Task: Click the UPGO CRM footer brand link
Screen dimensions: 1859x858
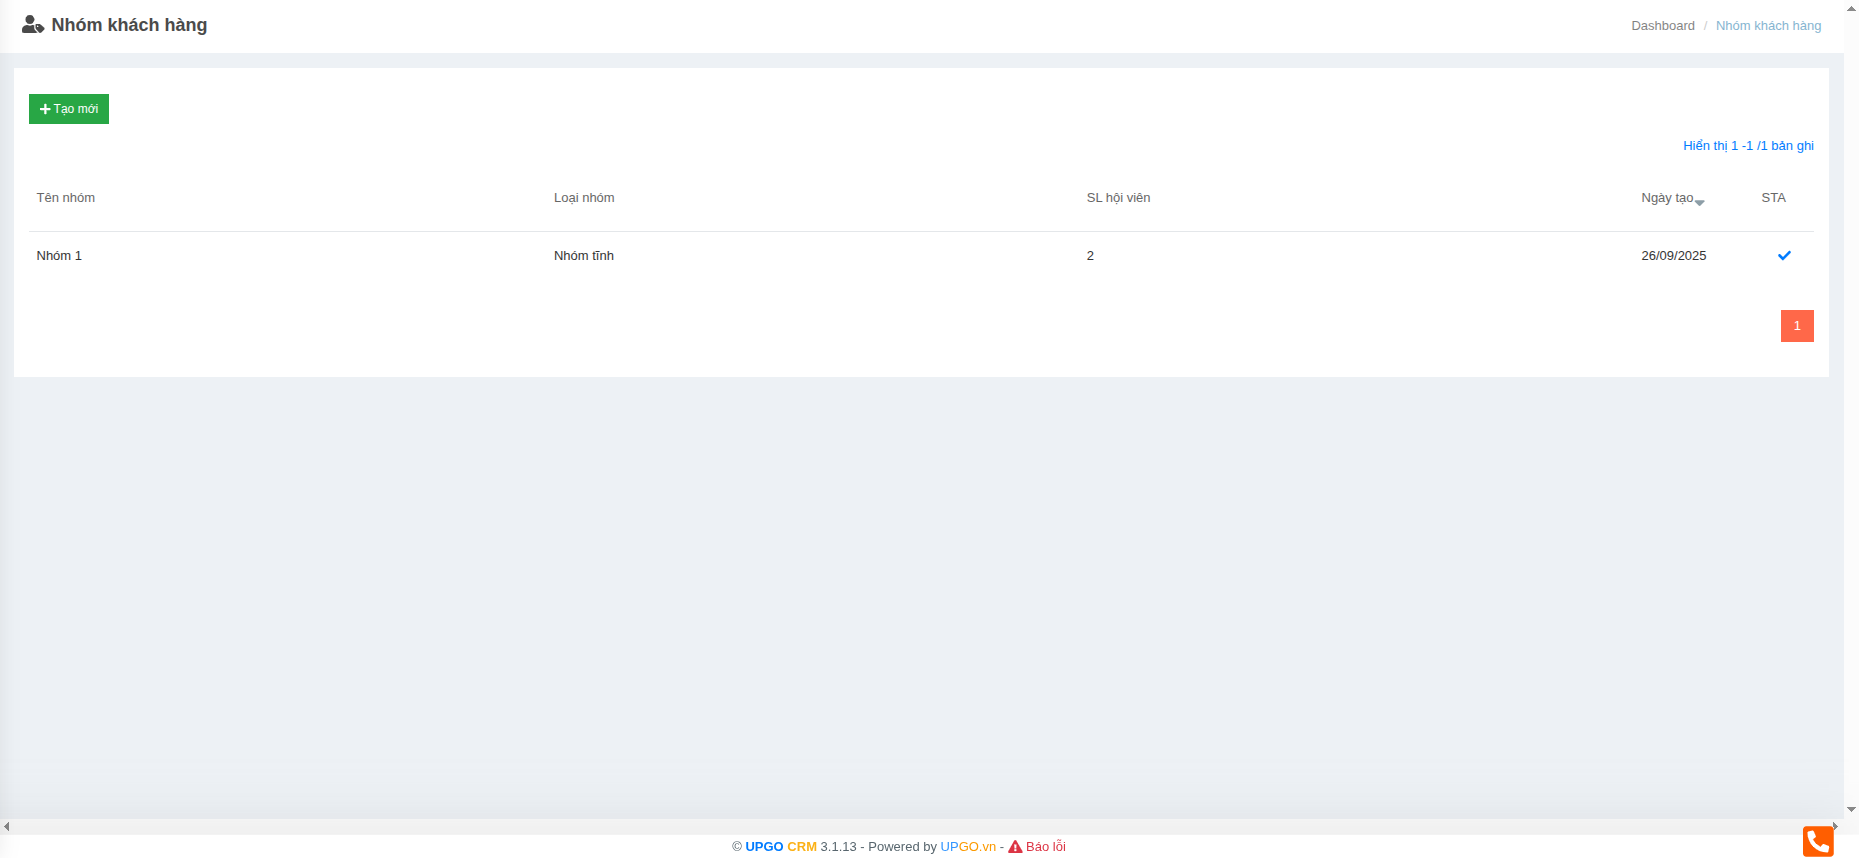Action: [780, 847]
